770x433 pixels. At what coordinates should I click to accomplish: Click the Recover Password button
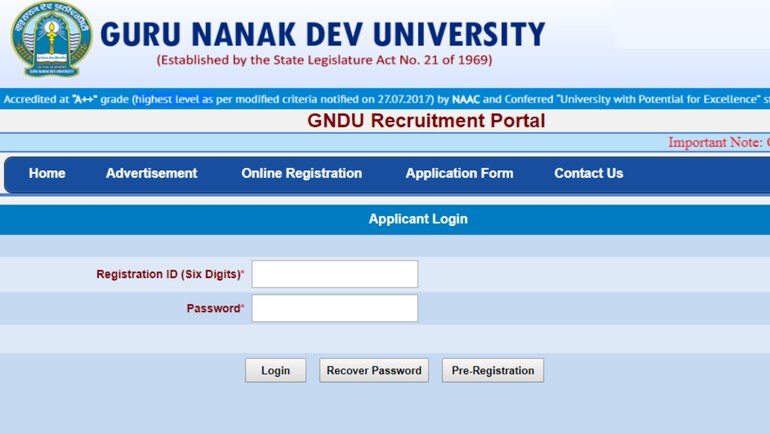374,370
